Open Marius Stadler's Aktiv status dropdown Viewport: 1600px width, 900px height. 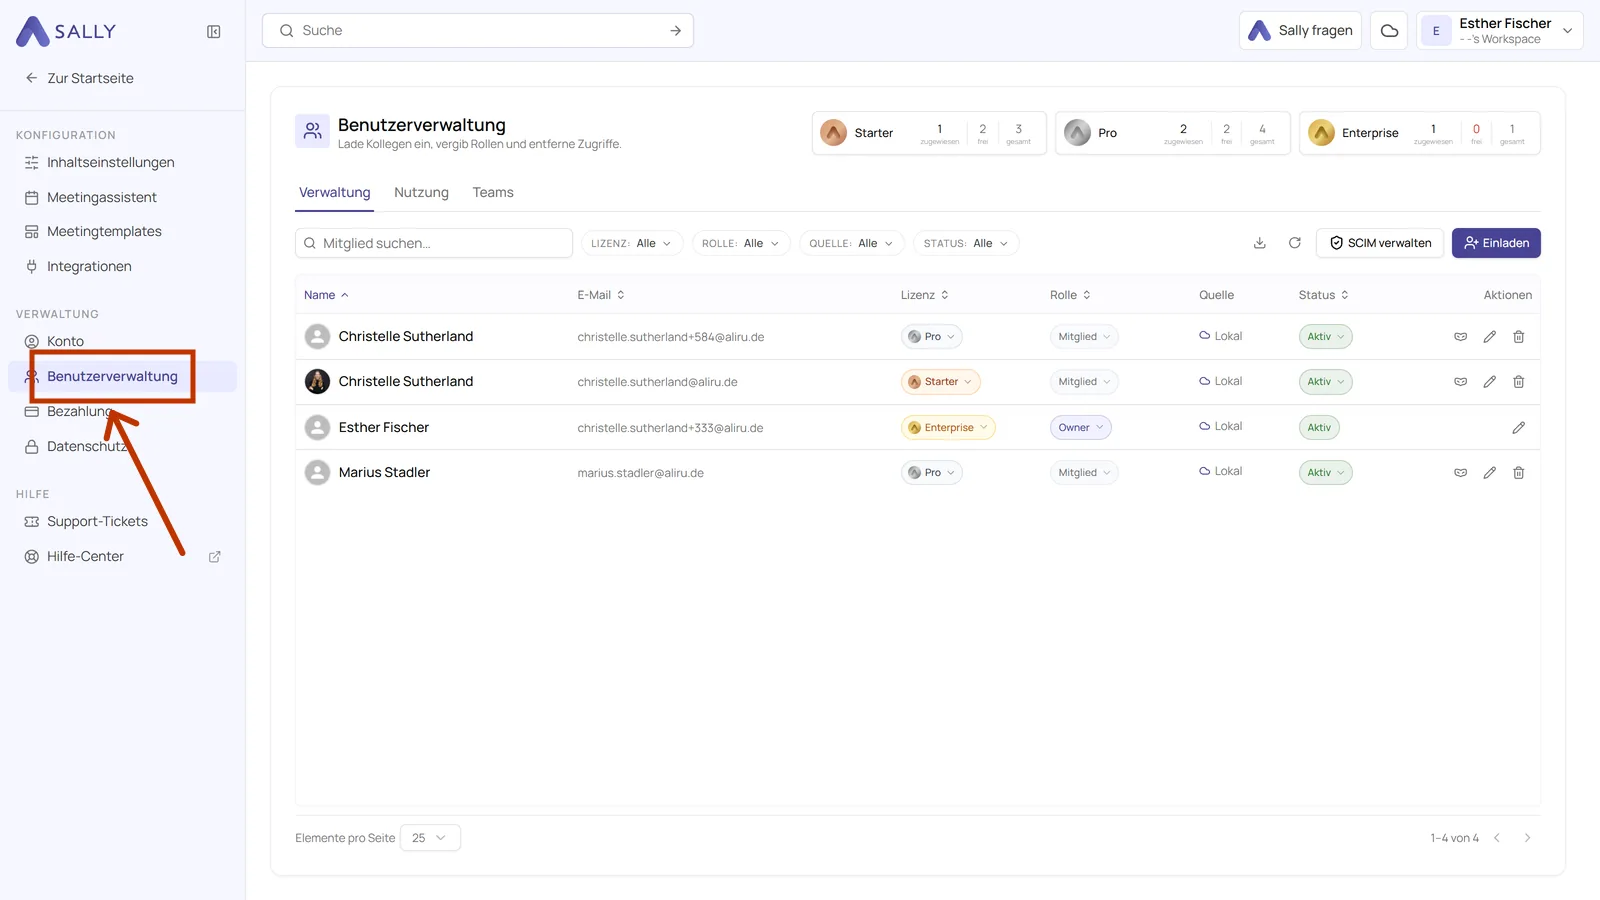(1326, 473)
